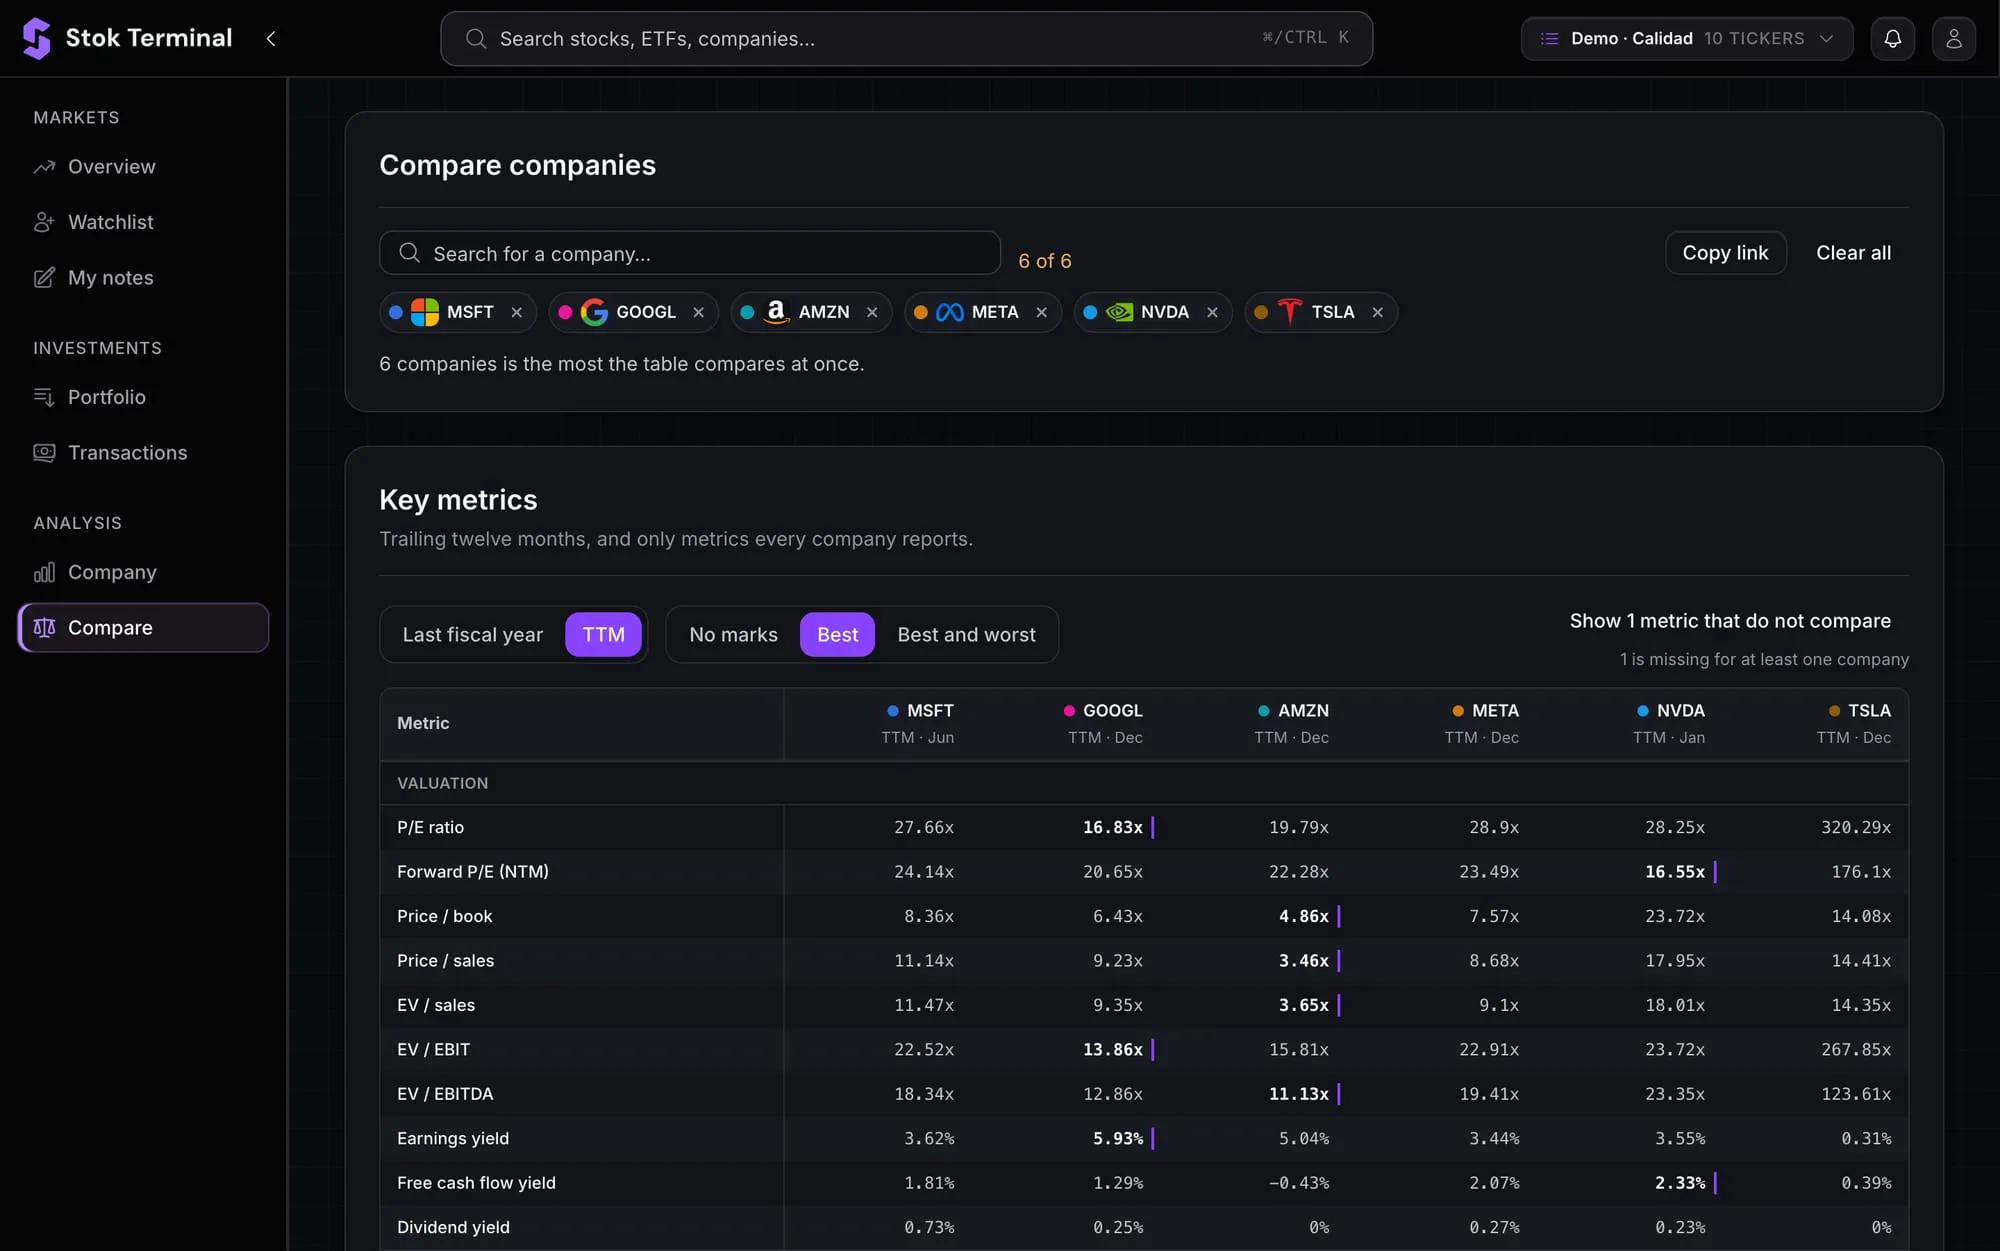
Task: Open Demo · Calidad tickers dropdown
Action: point(1687,39)
